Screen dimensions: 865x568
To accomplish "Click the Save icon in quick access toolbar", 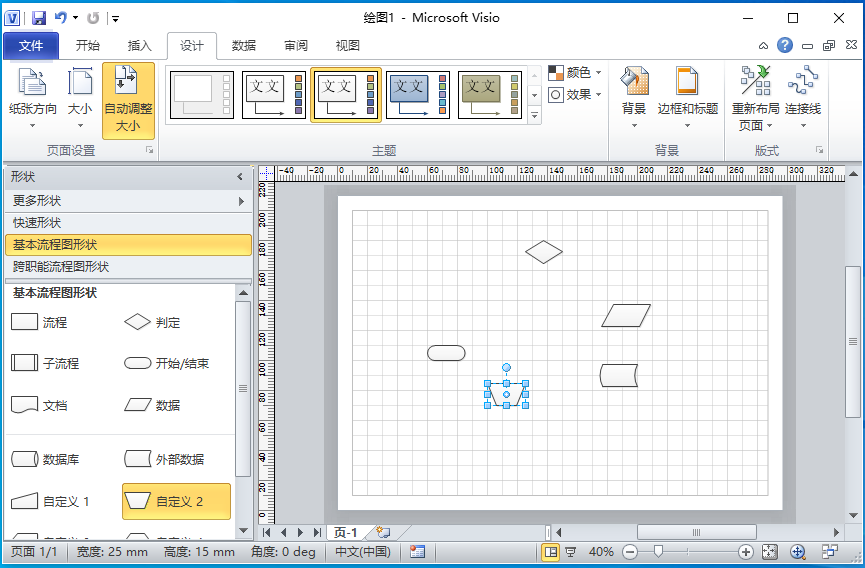I will 39,18.
